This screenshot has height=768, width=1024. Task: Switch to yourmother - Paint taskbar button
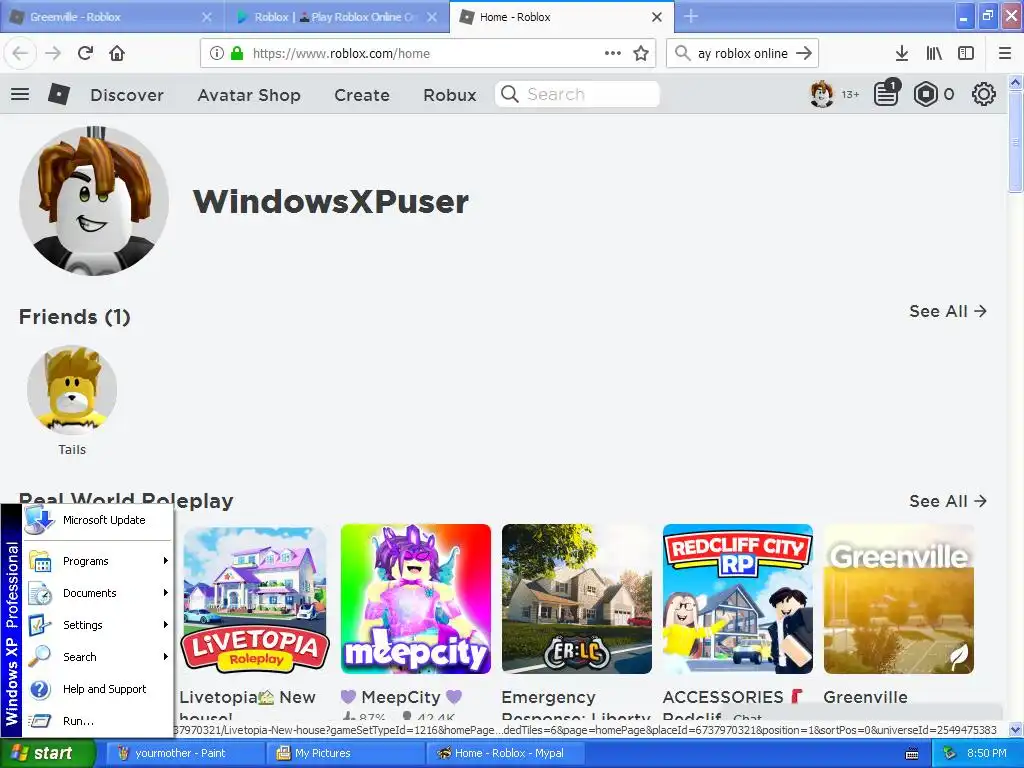coord(184,753)
